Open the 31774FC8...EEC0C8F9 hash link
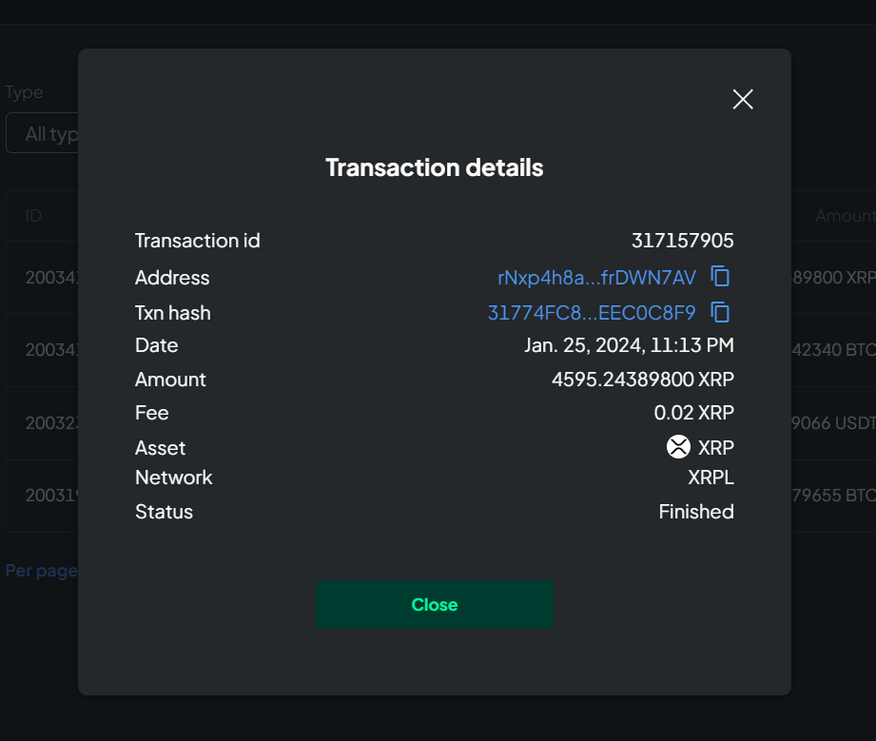 tap(591, 313)
